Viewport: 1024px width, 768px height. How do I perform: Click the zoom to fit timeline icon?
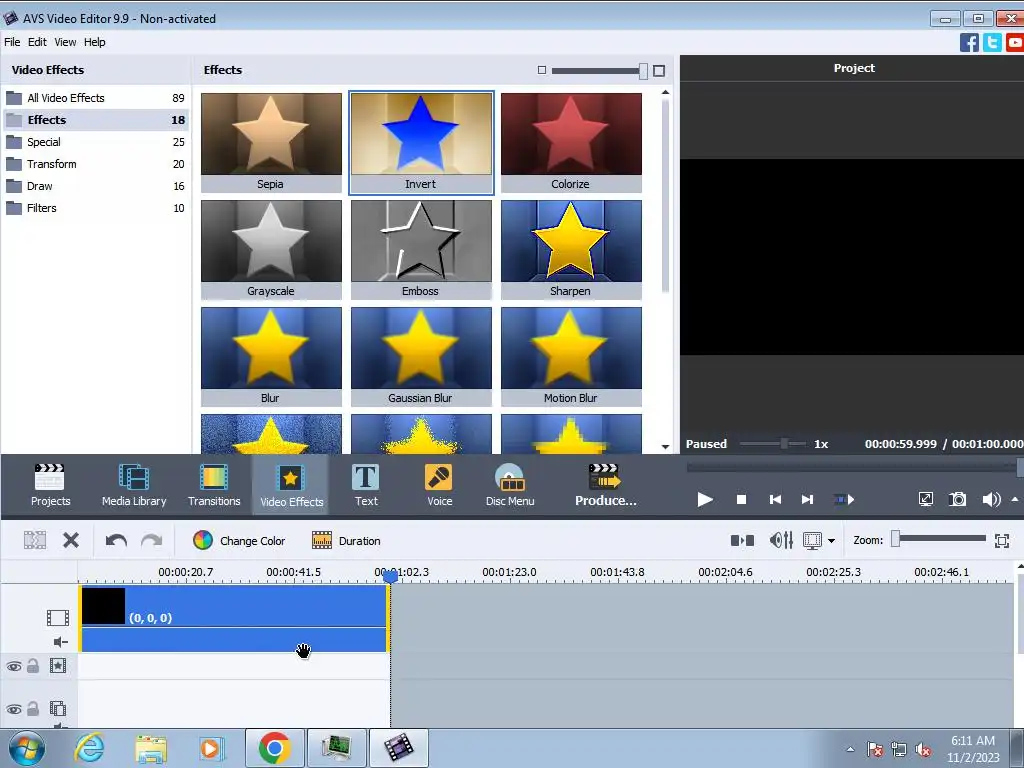tap(1002, 540)
